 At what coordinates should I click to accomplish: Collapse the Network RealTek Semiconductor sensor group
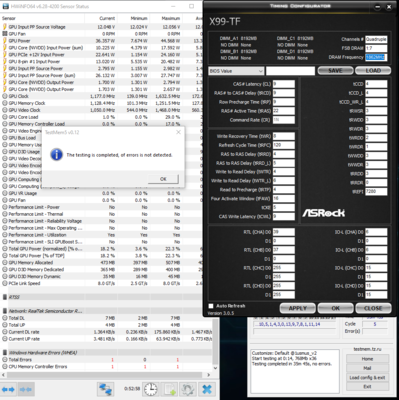tap(5, 311)
